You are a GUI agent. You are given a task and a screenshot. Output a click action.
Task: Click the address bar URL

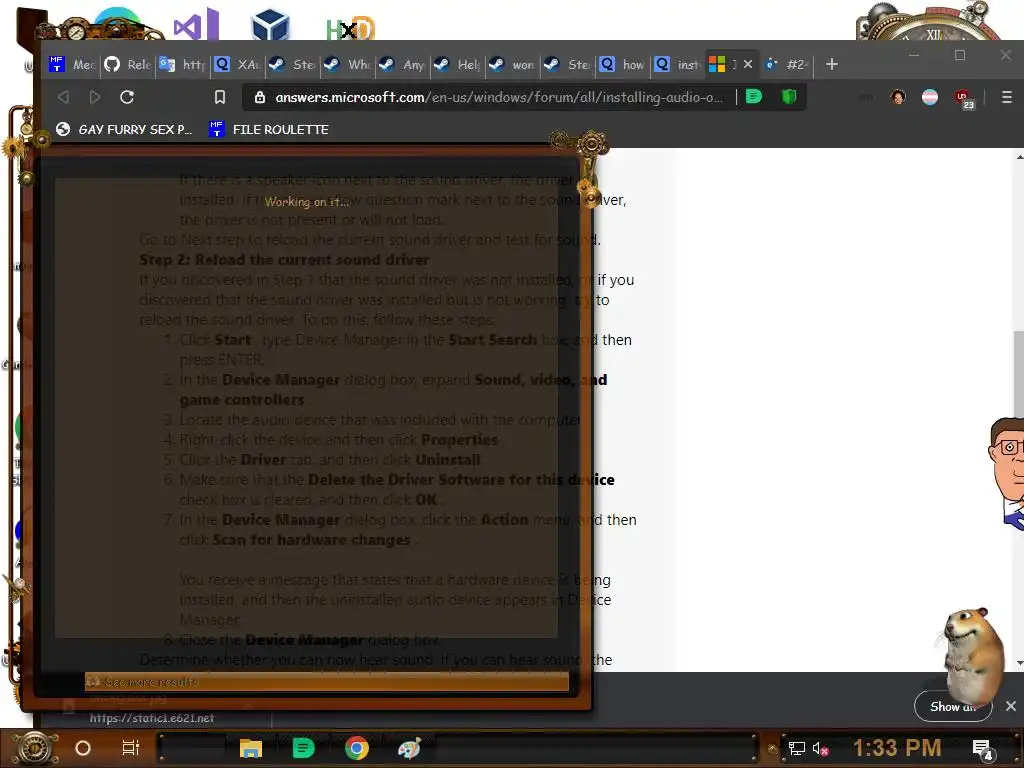coord(499,97)
